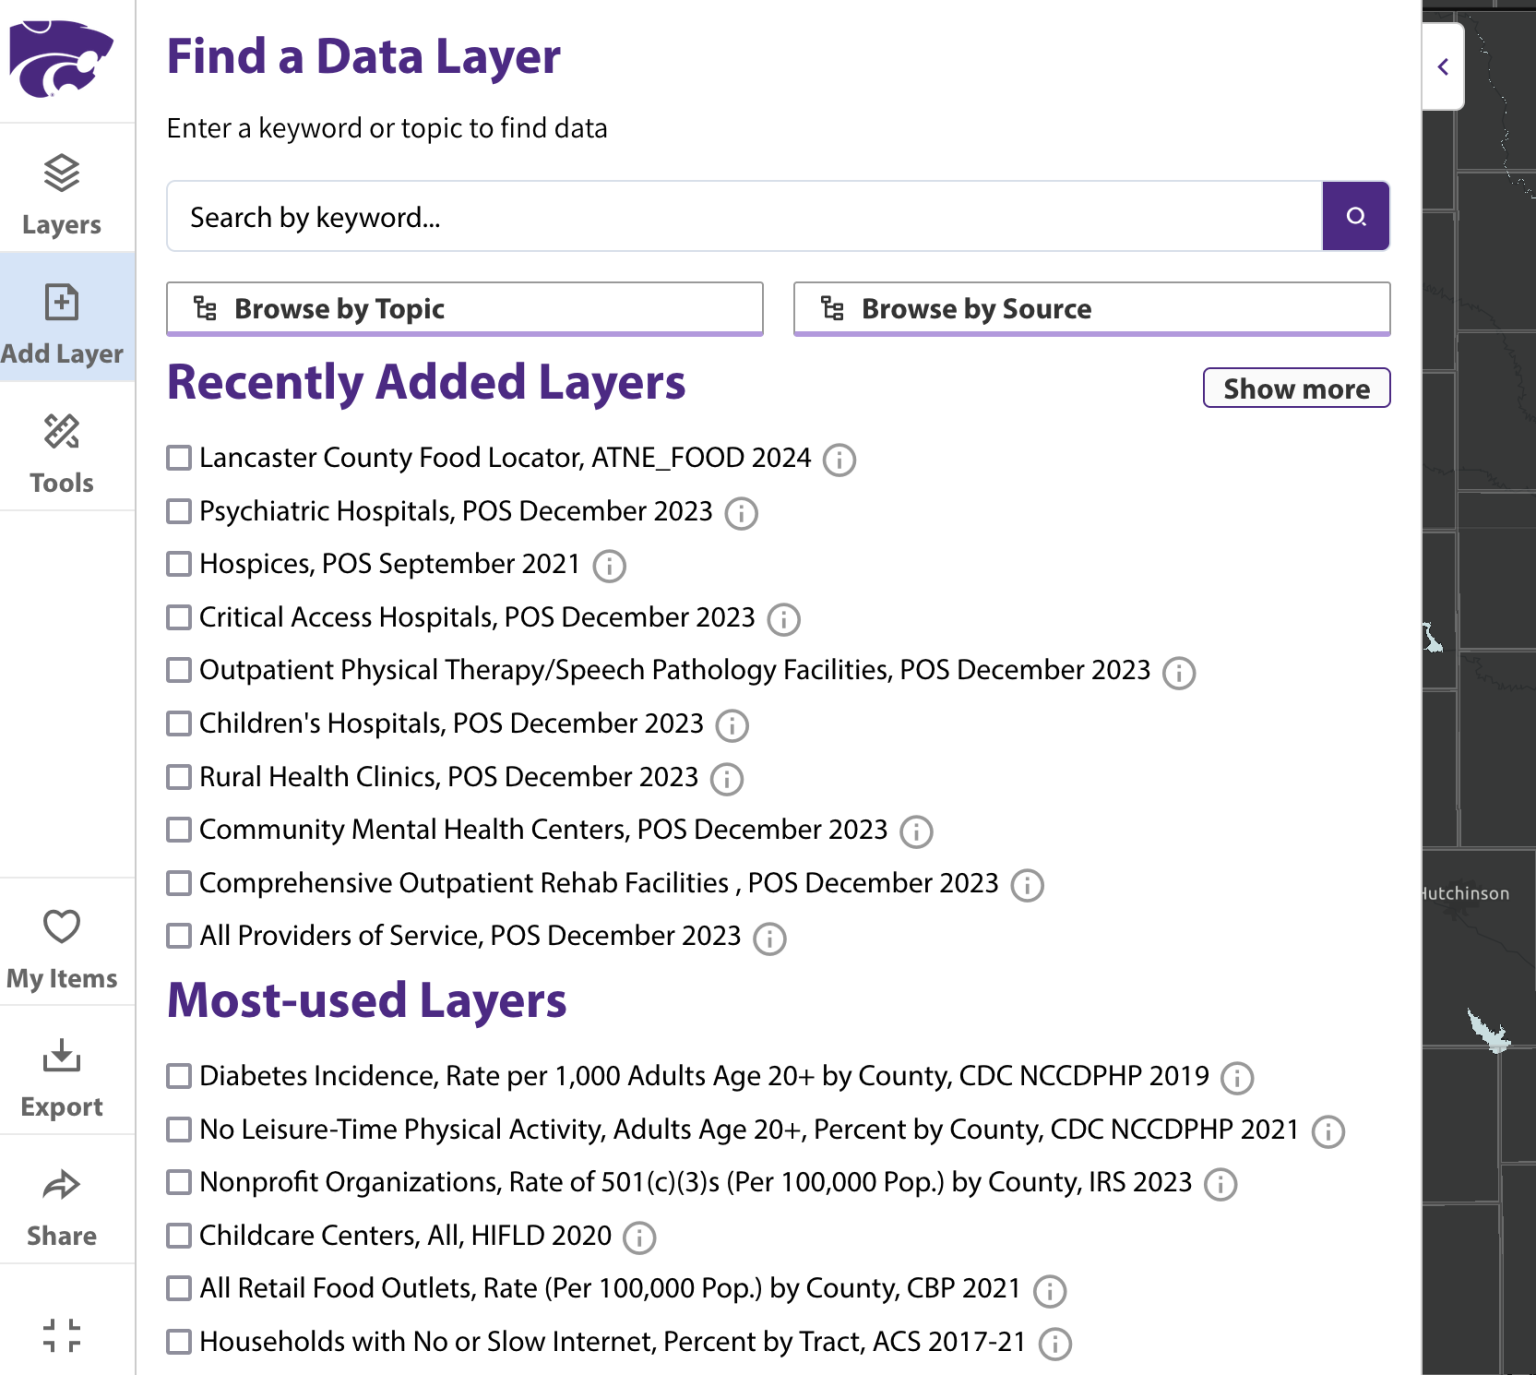Click the K-State Wildcat logo

point(62,59)
